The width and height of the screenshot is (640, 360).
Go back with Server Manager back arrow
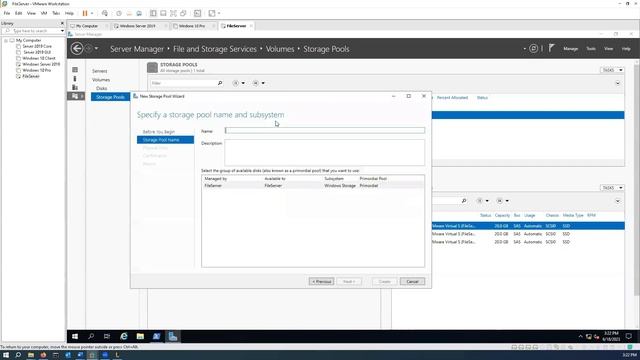pos(77,49)
